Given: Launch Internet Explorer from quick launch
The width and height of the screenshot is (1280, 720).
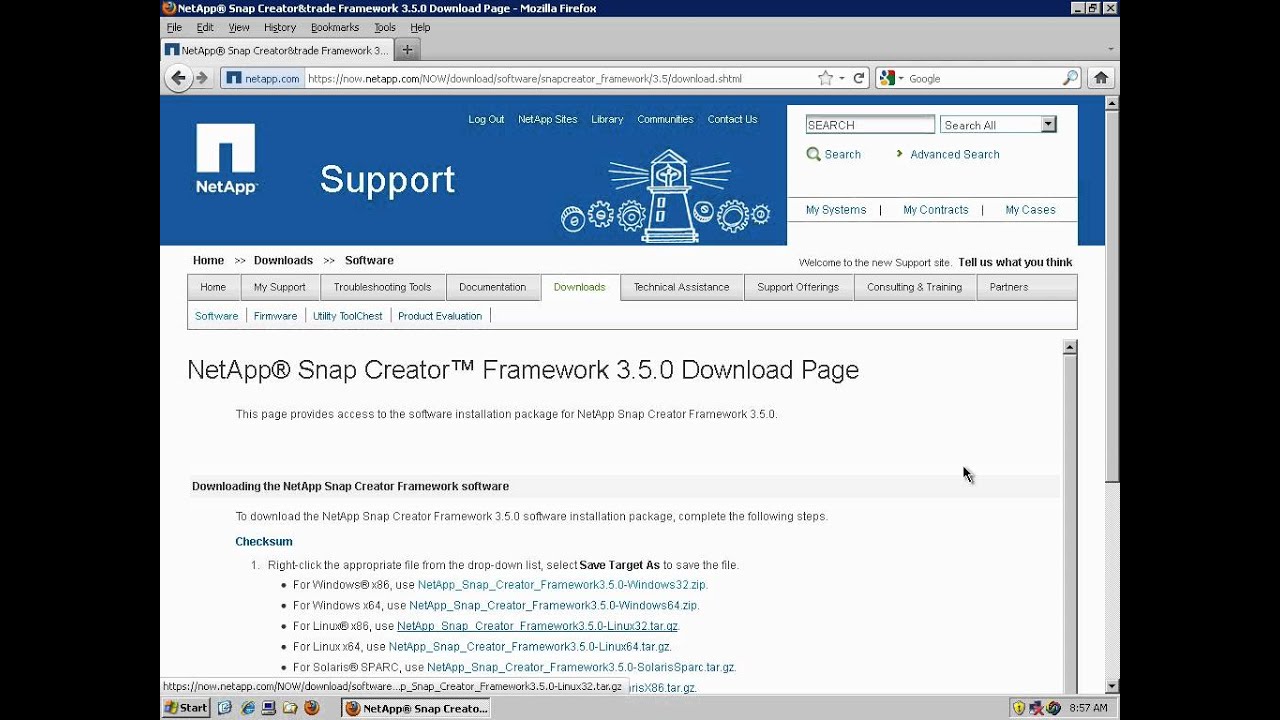Looking at the screenshot, I should 246,708.
